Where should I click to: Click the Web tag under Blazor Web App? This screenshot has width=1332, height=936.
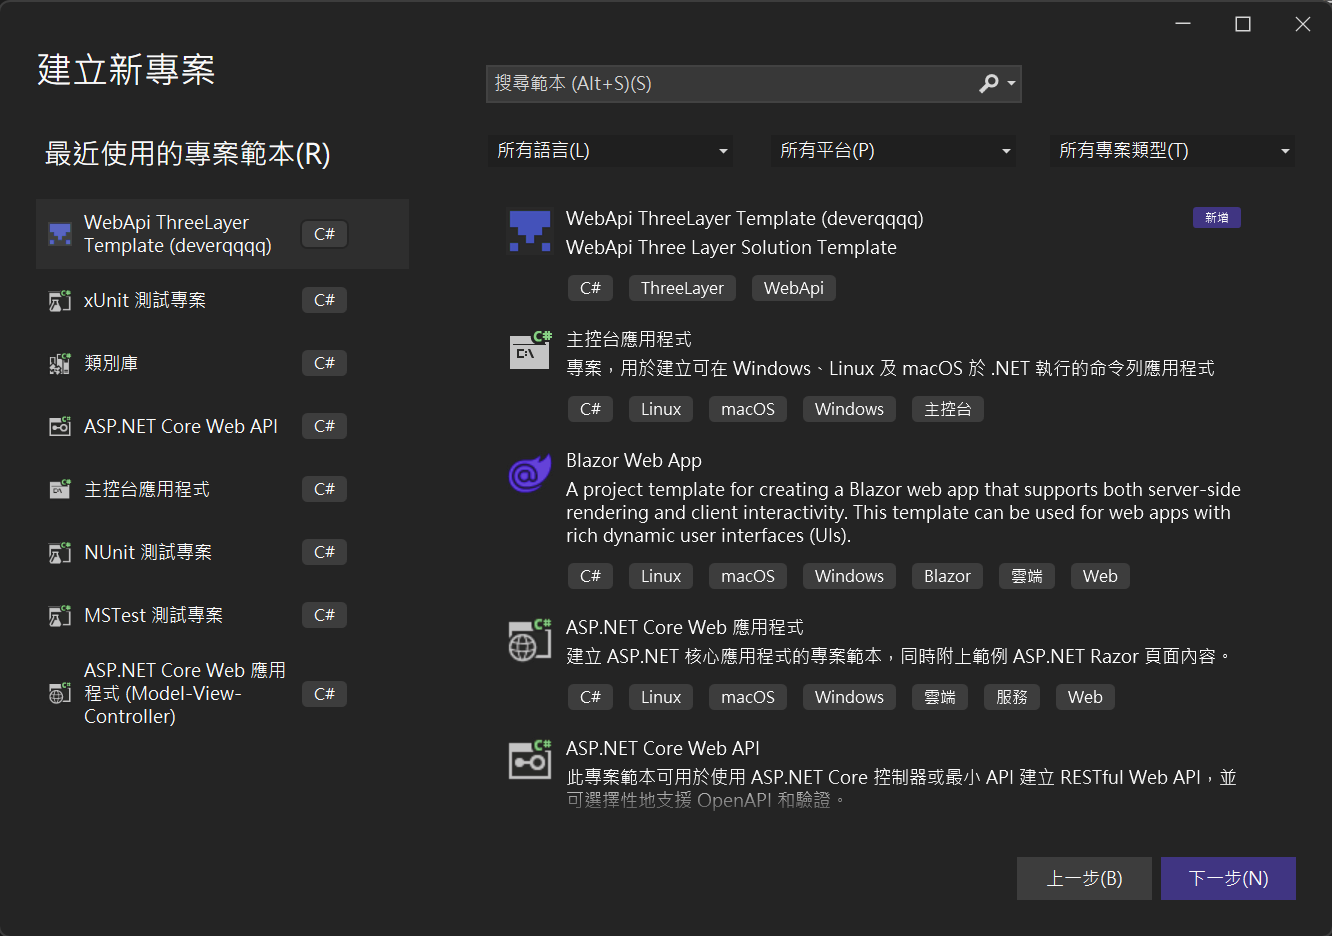point(1100,576)
